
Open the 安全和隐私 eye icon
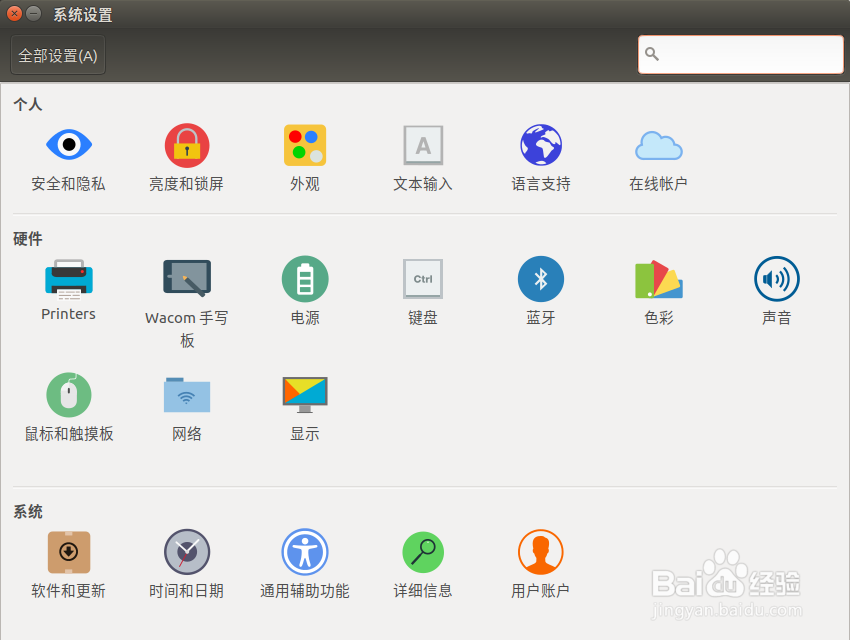[x=69, y=145]
